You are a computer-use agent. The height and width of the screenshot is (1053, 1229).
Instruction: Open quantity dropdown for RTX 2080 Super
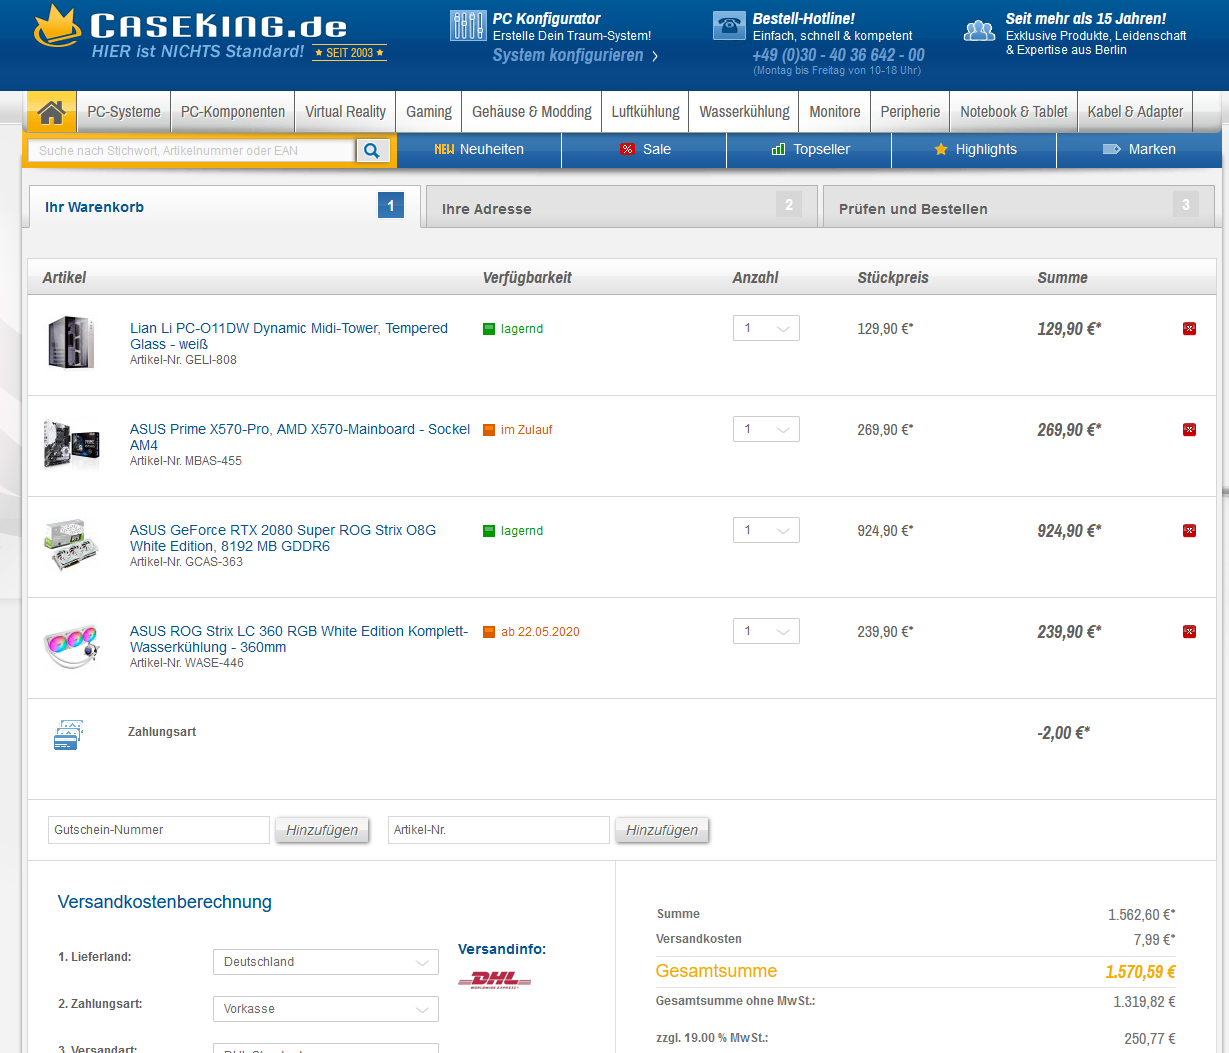pyautogui.click(x=766, y=530)
